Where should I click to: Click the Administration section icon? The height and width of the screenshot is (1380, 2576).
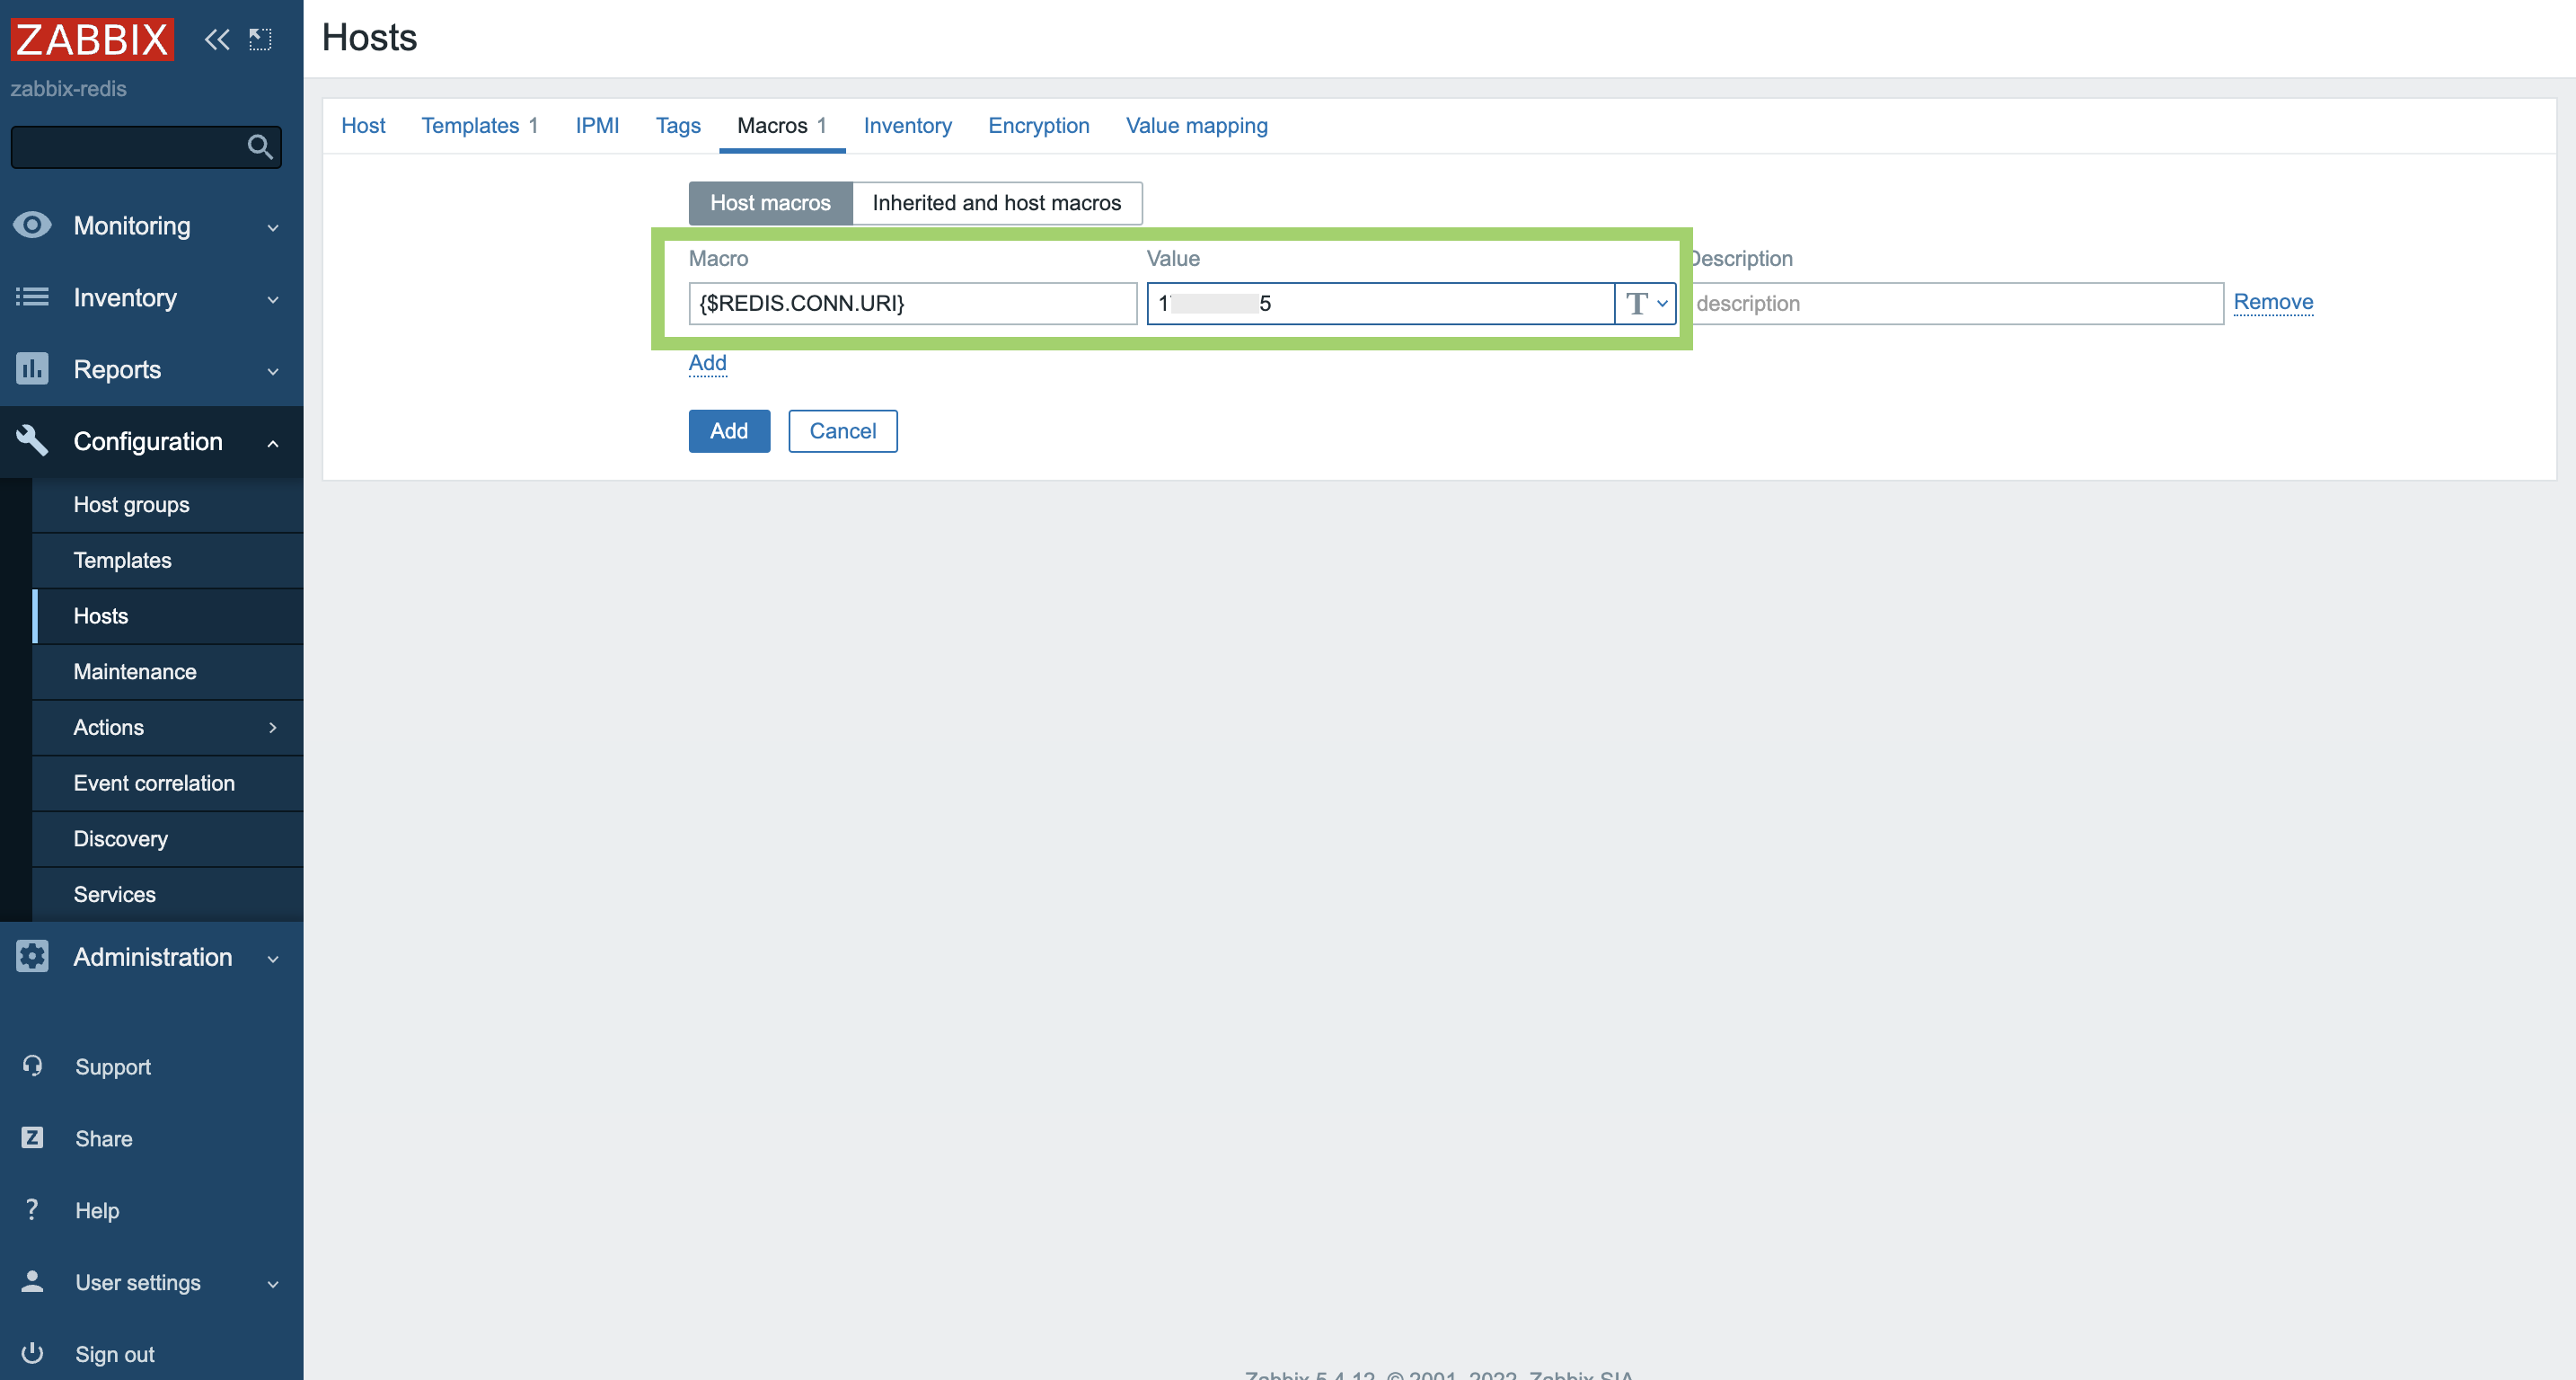(32, 956)
